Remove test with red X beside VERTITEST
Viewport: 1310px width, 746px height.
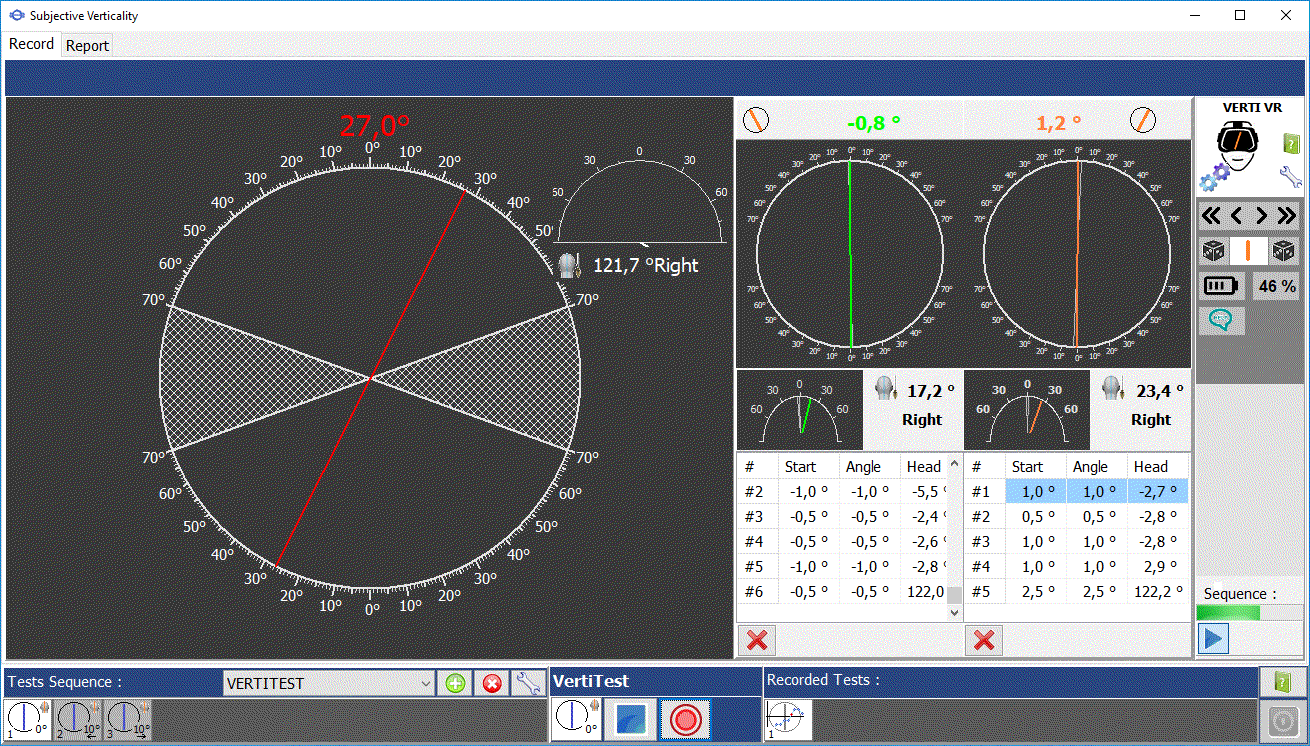pos(492,683)
